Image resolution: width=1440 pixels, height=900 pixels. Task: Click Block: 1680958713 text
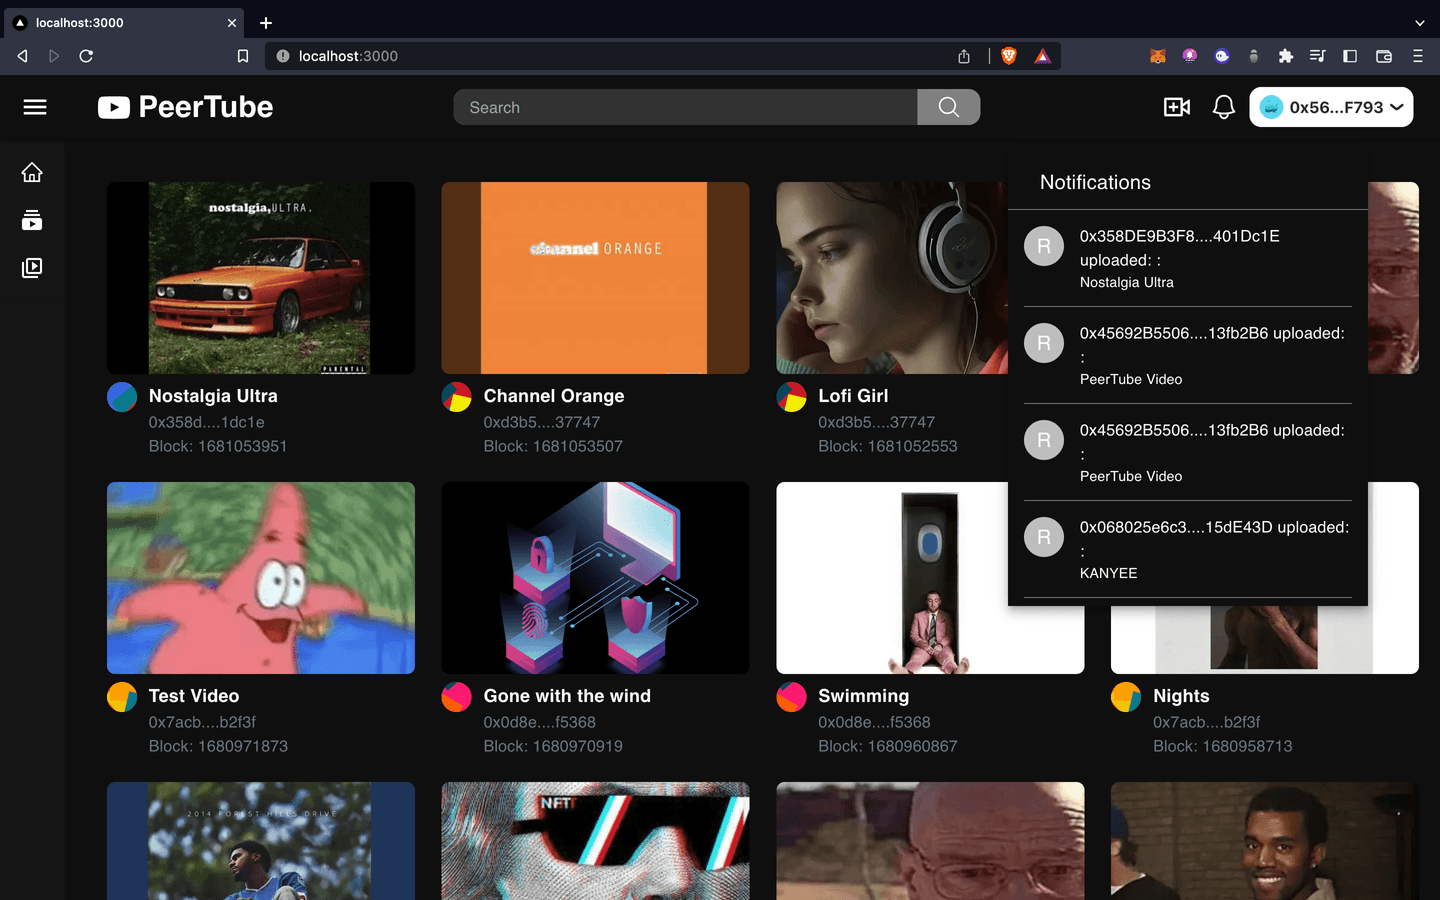[x=1222, y=746]
